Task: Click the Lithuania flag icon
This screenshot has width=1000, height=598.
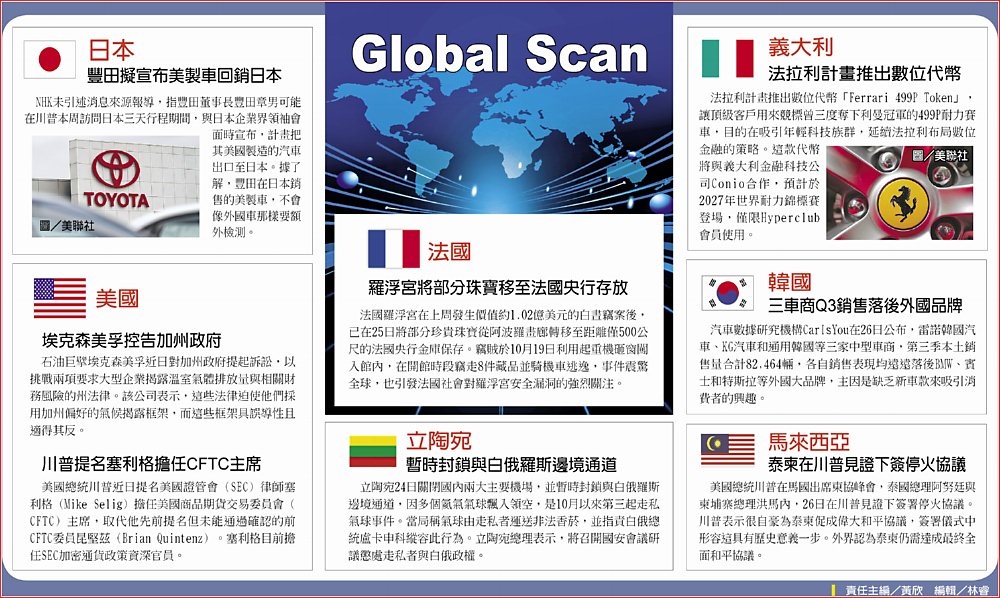Action: (372, 450)
